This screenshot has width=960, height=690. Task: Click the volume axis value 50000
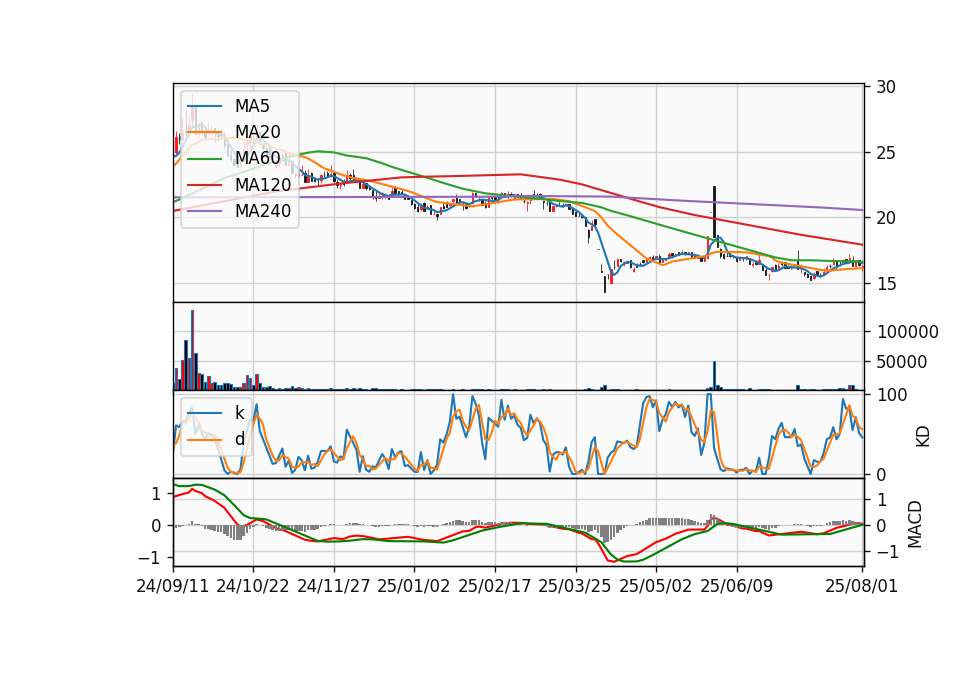[x=902, y=362]
